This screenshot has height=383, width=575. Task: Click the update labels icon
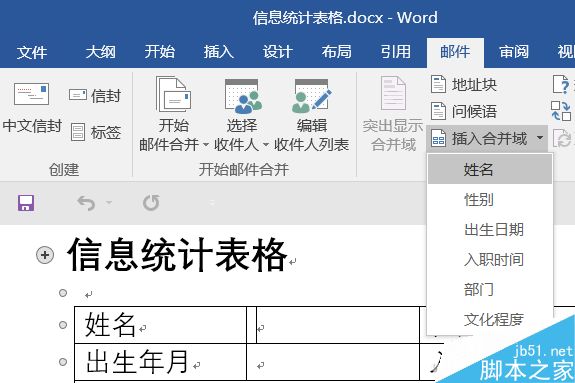(561, 139)
